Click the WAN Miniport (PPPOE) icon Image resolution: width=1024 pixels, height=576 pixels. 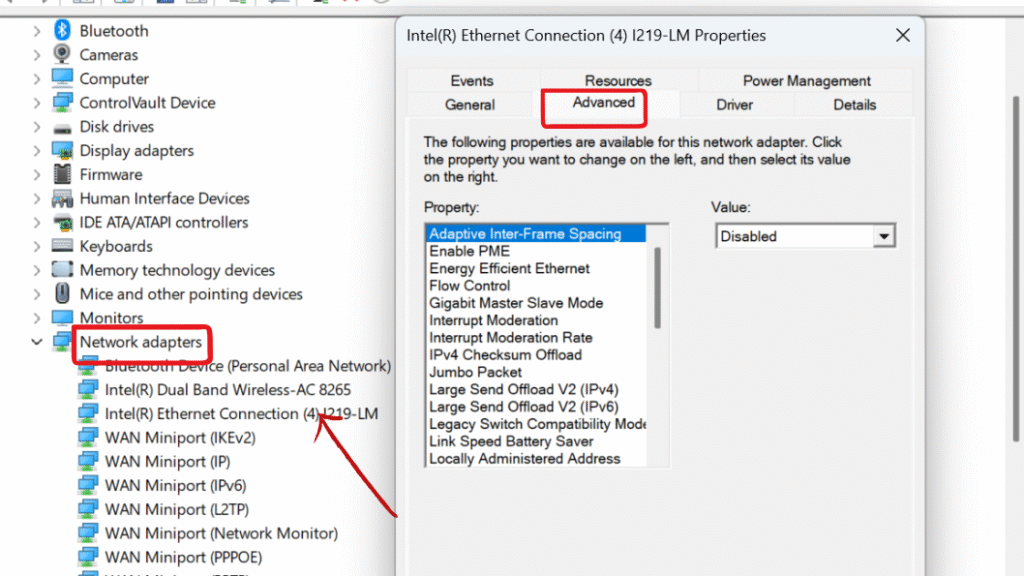(x=88, y=556)
